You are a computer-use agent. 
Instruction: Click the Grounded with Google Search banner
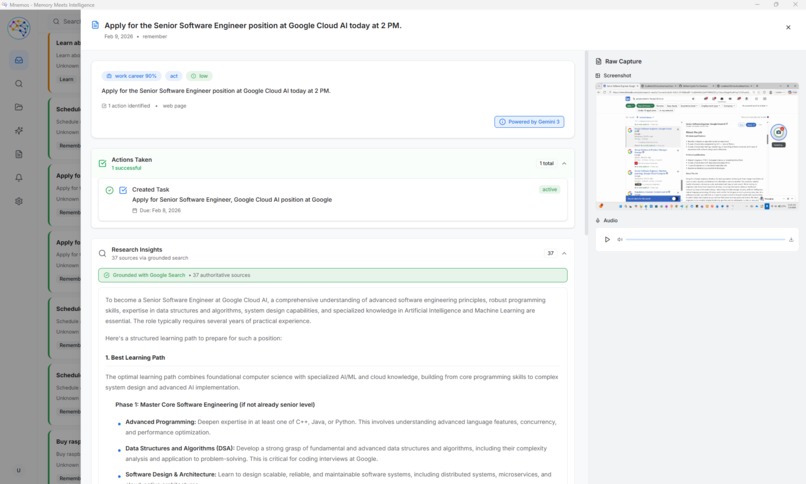(333, 275)
